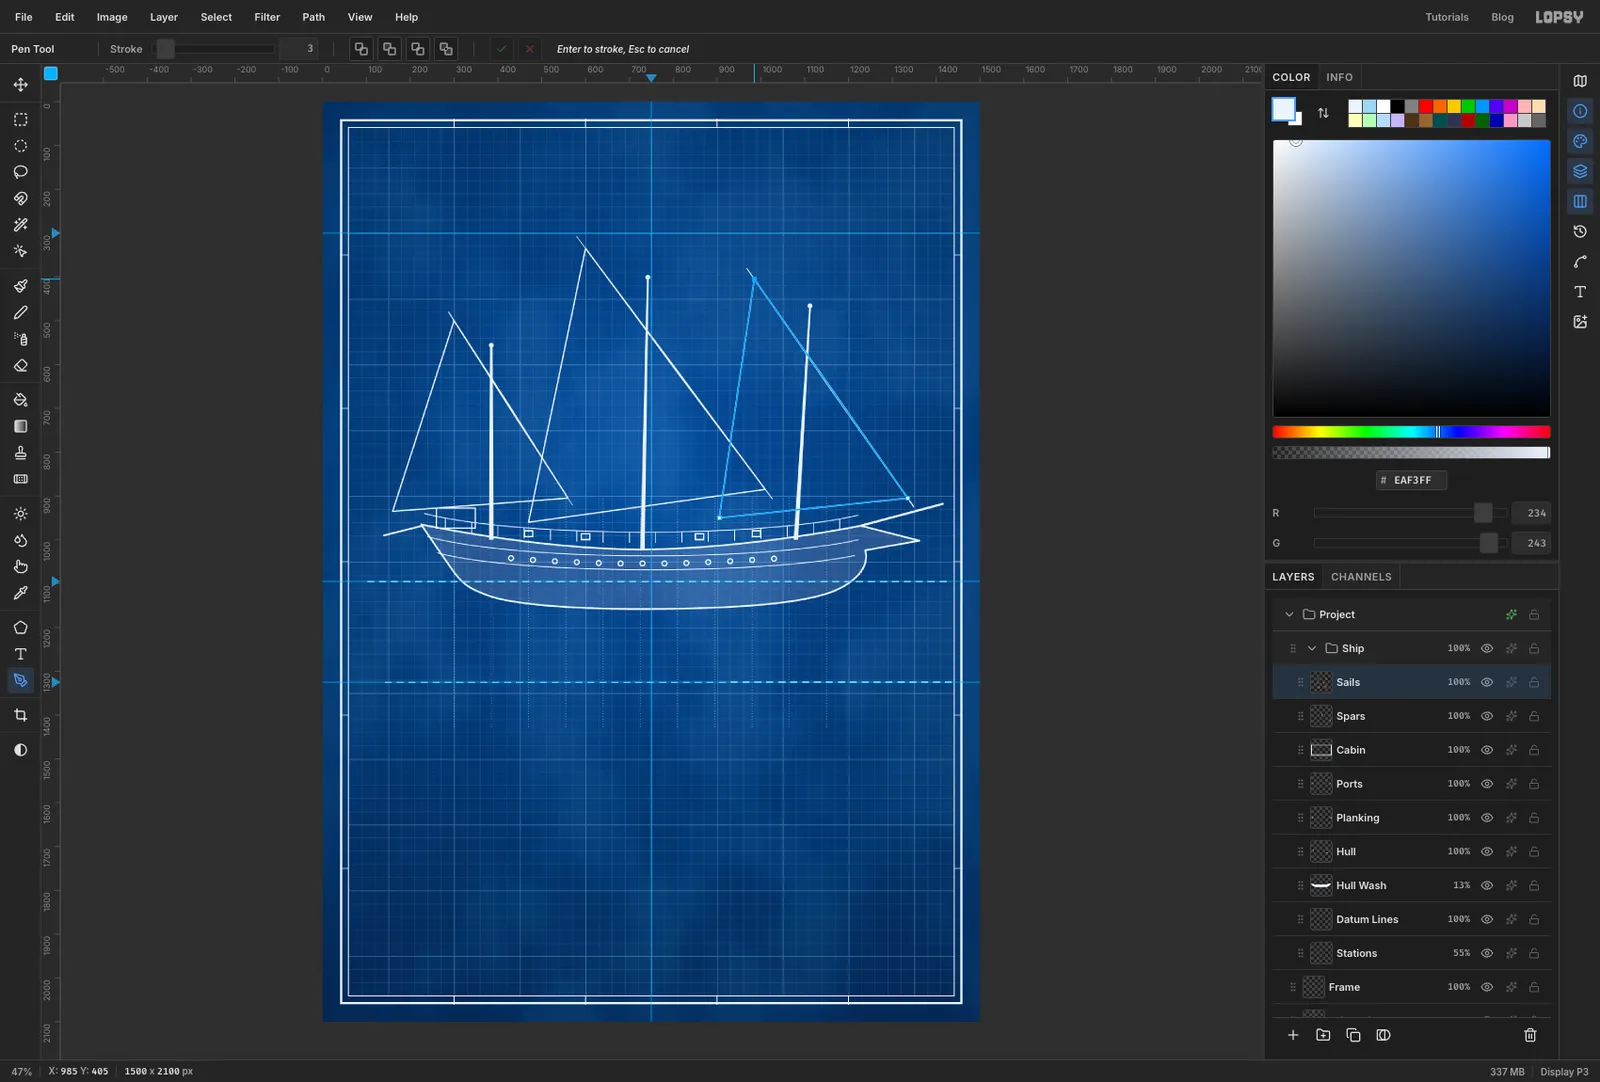Delete the selected layer with trash icon
The image size is (1600, 1082).
point(1530,1035)
